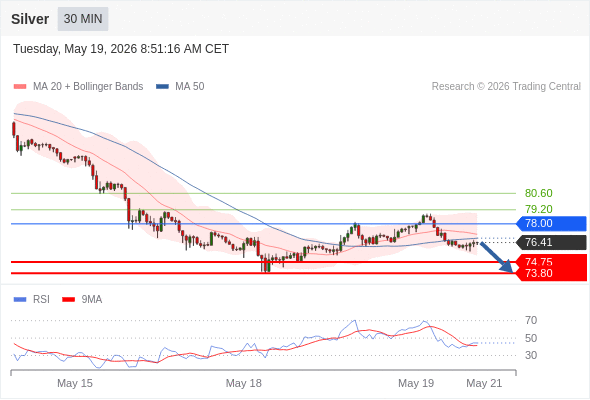Viewport: 590px width, 400px height.
Task: Click the green 80.60 resistance label
Action: (538, 193)
